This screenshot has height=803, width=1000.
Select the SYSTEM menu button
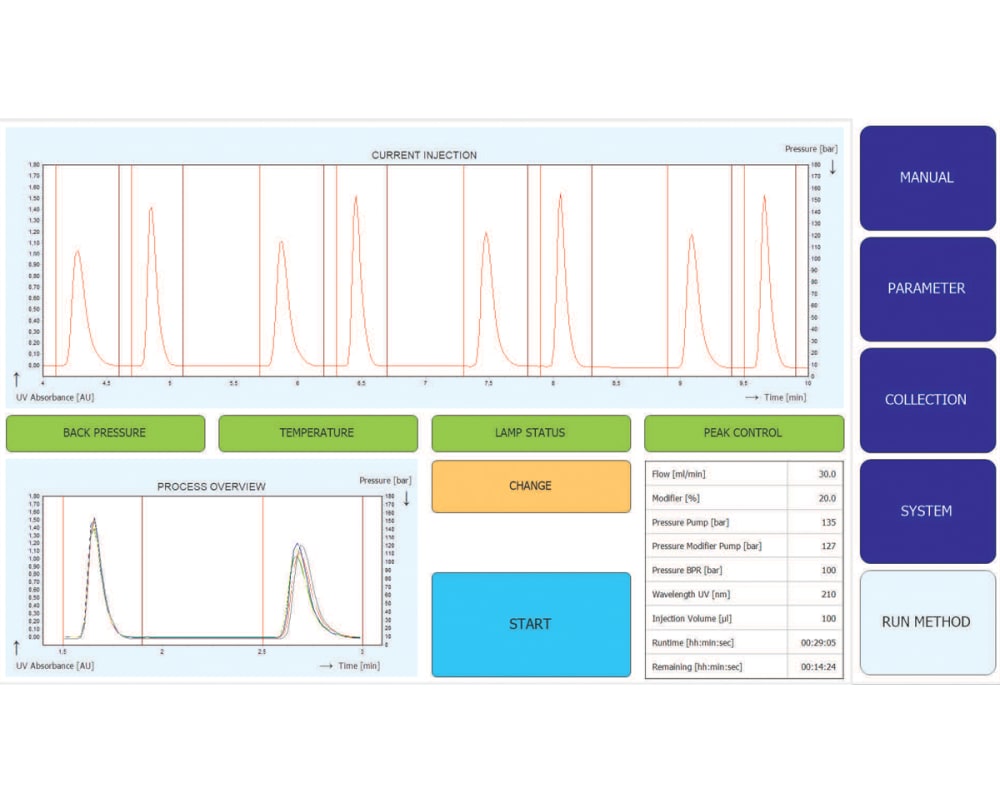[x=927, y=511]
